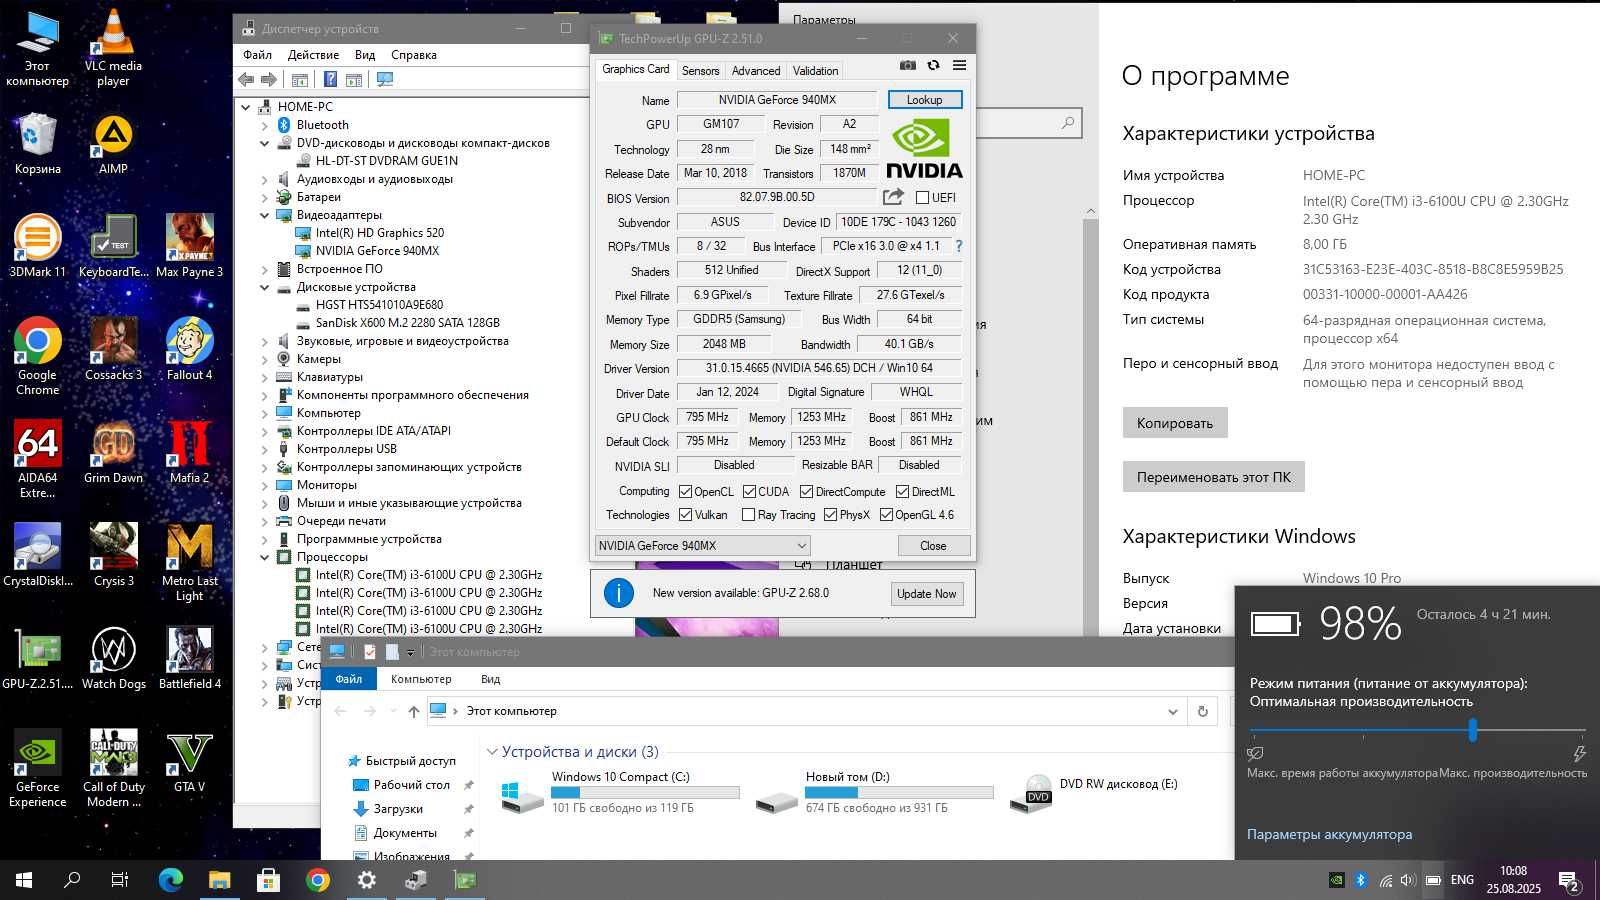Click the Новый том (D:) drive
Viewport: 1600px width, 900px height.
873,791
